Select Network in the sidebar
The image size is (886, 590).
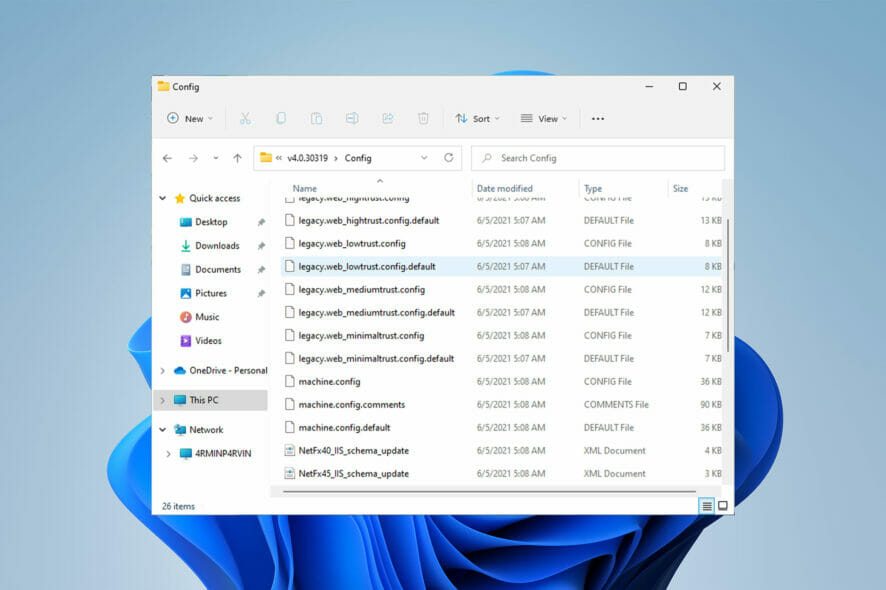tap(206, 430)
